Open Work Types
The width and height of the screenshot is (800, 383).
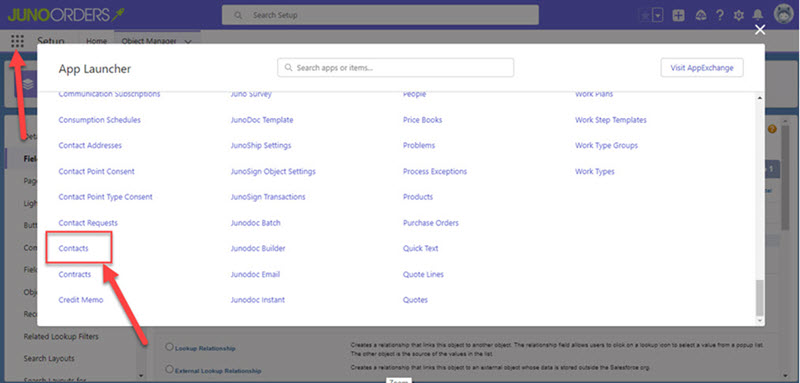click(594, 171)
